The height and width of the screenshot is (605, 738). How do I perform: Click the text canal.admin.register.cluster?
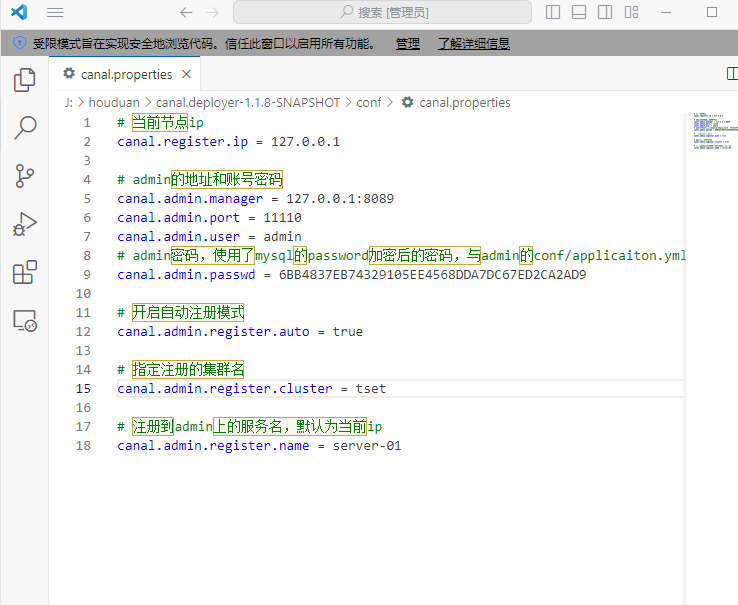pos(225,388)
